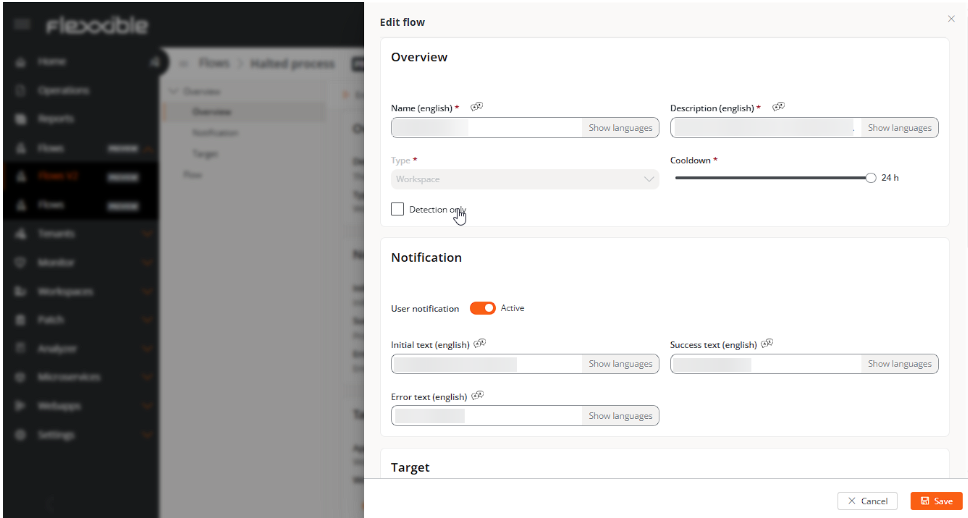
Task: Click Show languages for the Description field
Action: pos(899,128)
